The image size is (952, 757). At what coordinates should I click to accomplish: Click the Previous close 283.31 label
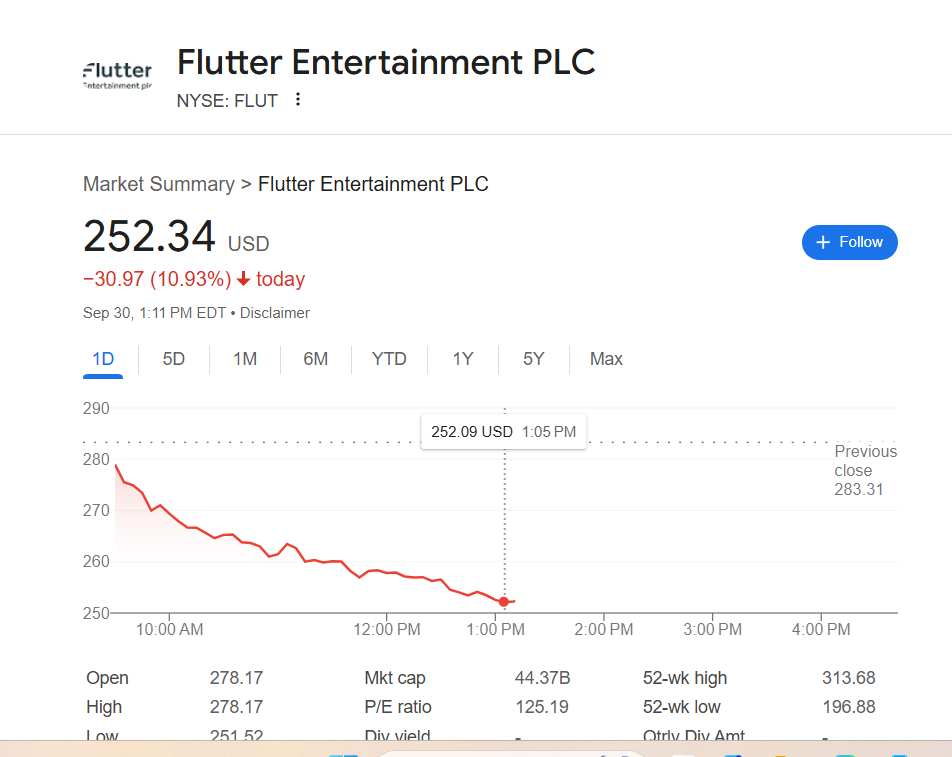[865, 471]
